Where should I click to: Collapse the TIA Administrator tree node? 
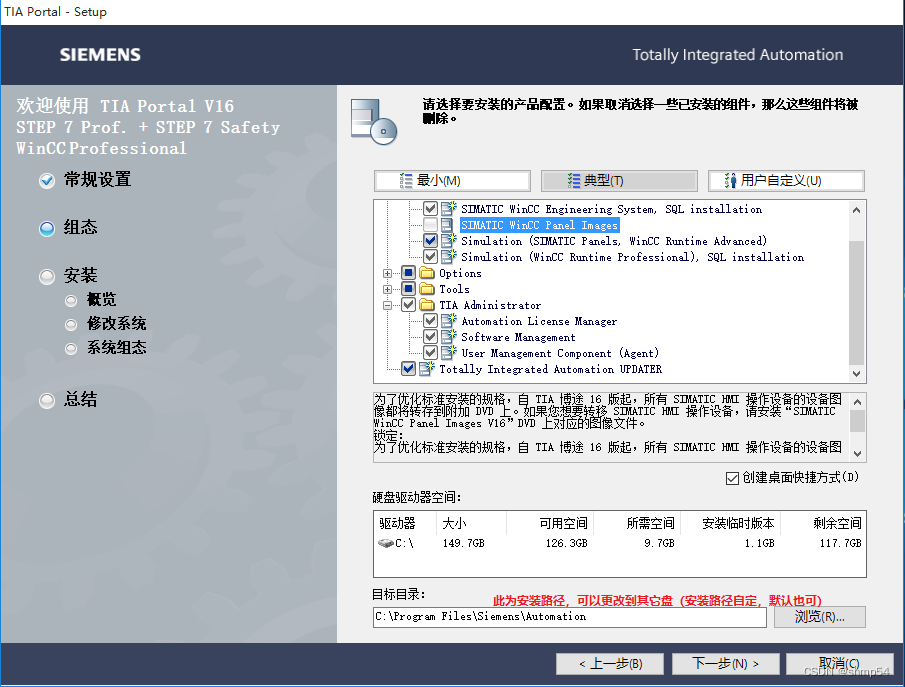[x=387, y=305]
